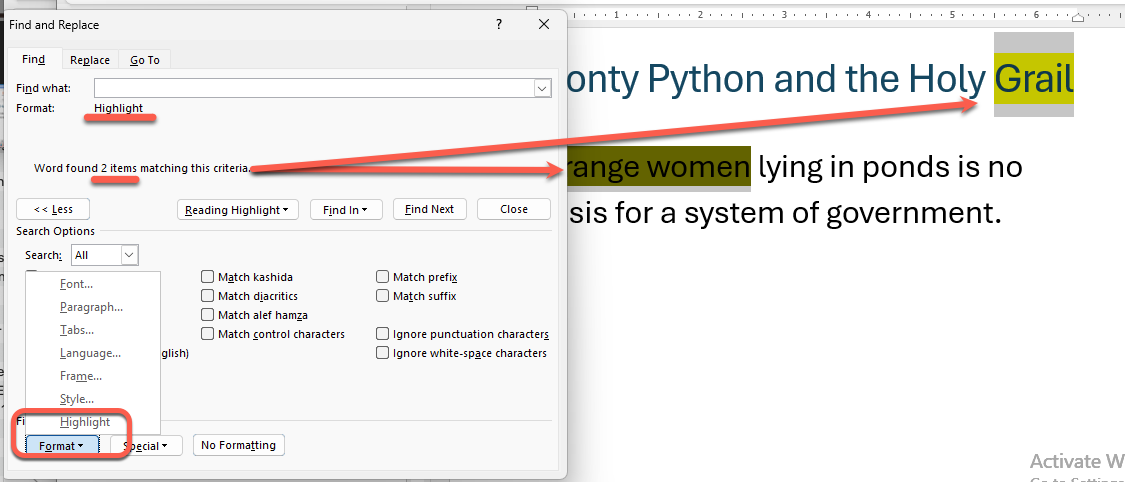This screenshot has width=1125, height=482.
Task: Toggle the Match prefix checkbox
Action: pyautogui.click(x=383, y=277)
